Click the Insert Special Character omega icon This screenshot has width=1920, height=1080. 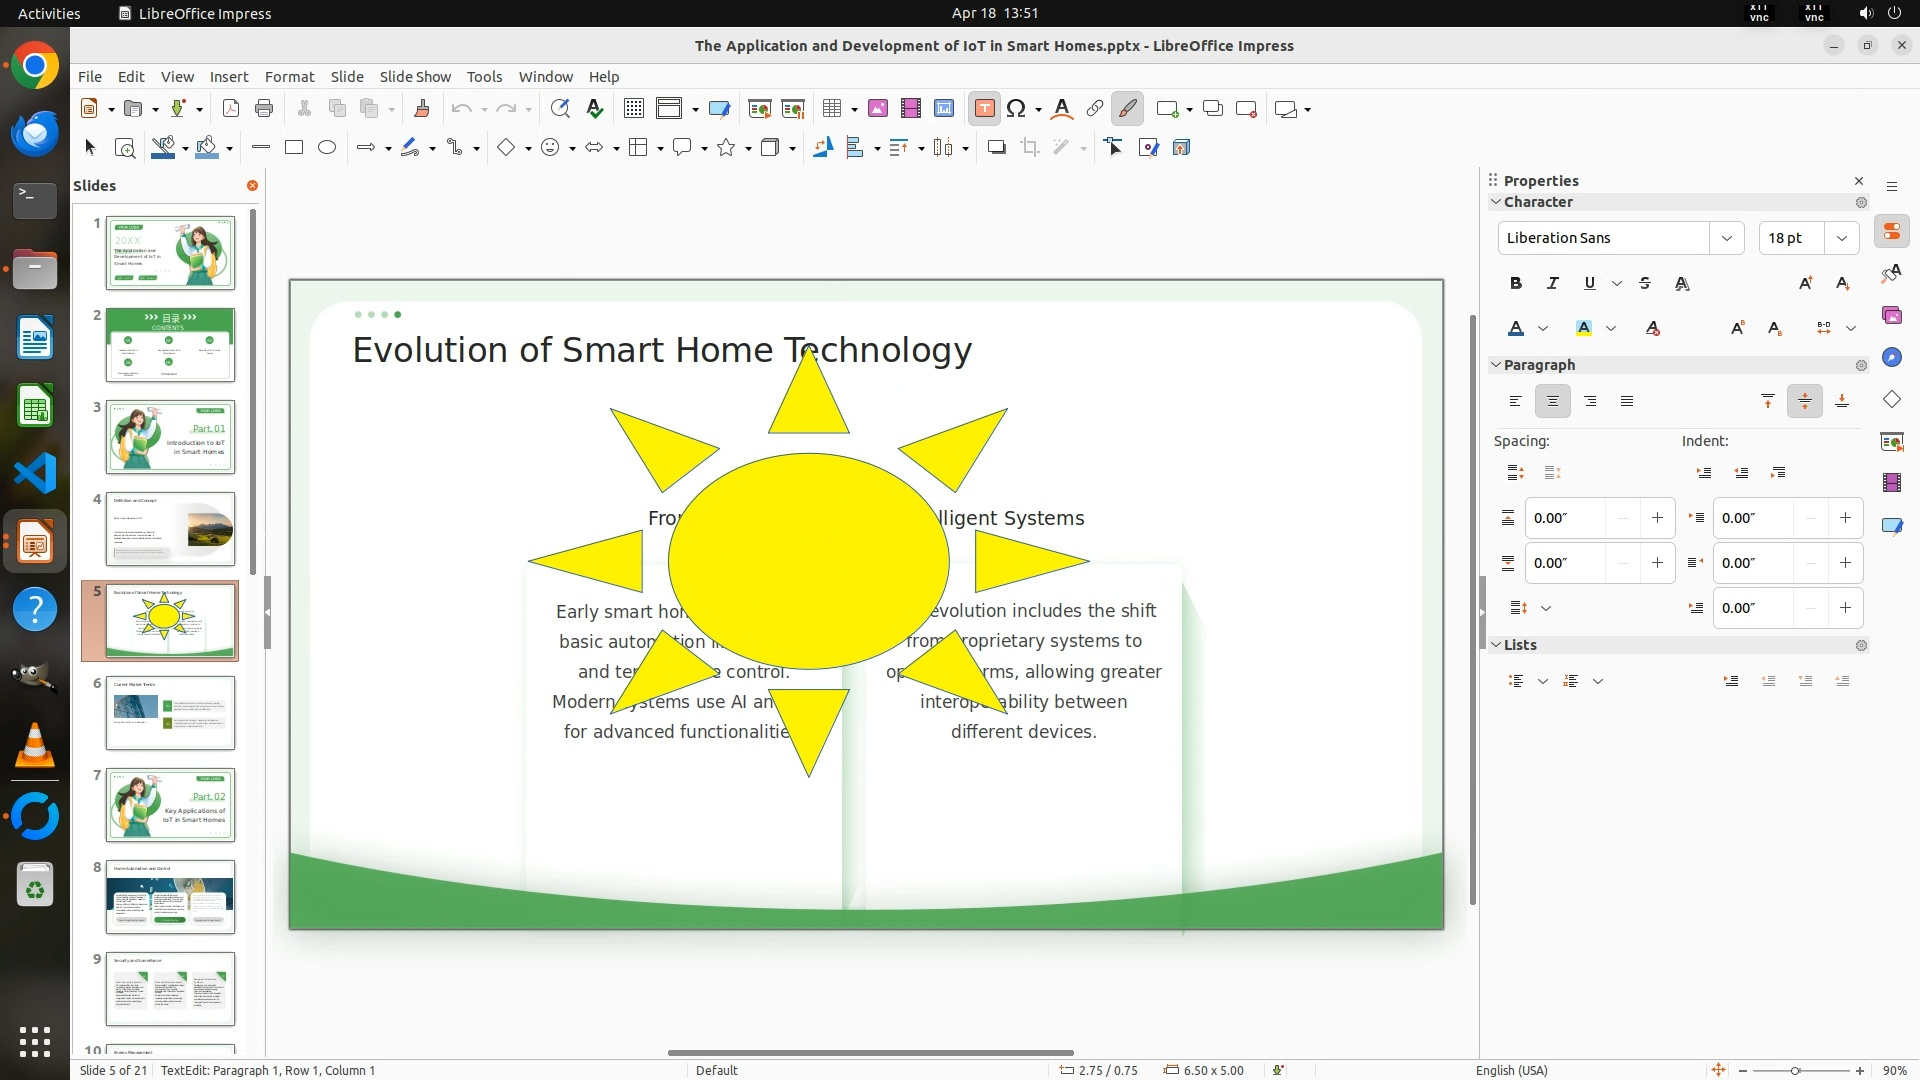(1016, 109)
